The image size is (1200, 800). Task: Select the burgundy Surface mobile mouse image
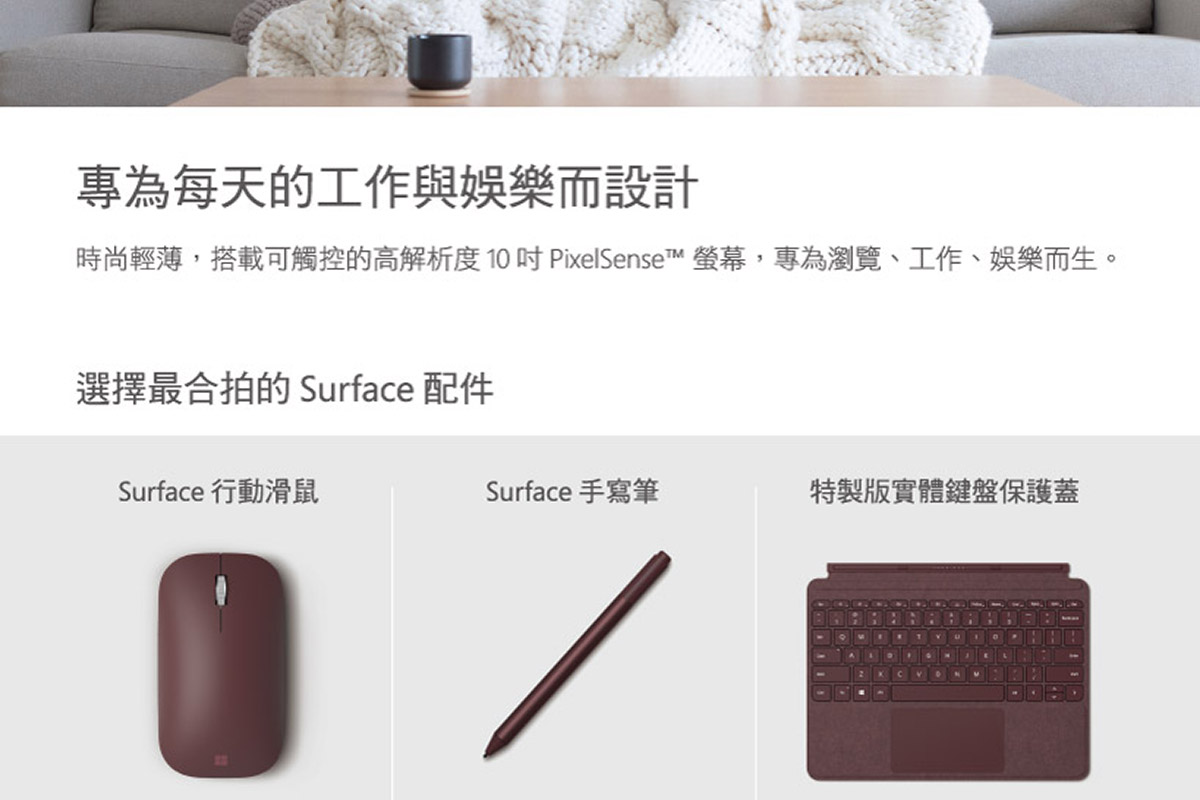[x=221, y=665]
